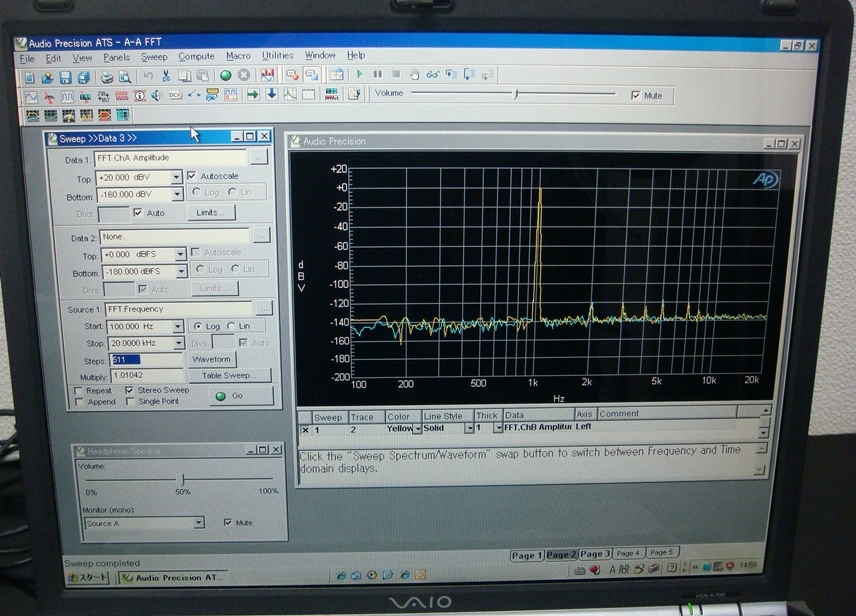Viewport: 856px width, 616px height.
Task: Click the Print Preview magnifier icon
Action: tap(124, 77)
